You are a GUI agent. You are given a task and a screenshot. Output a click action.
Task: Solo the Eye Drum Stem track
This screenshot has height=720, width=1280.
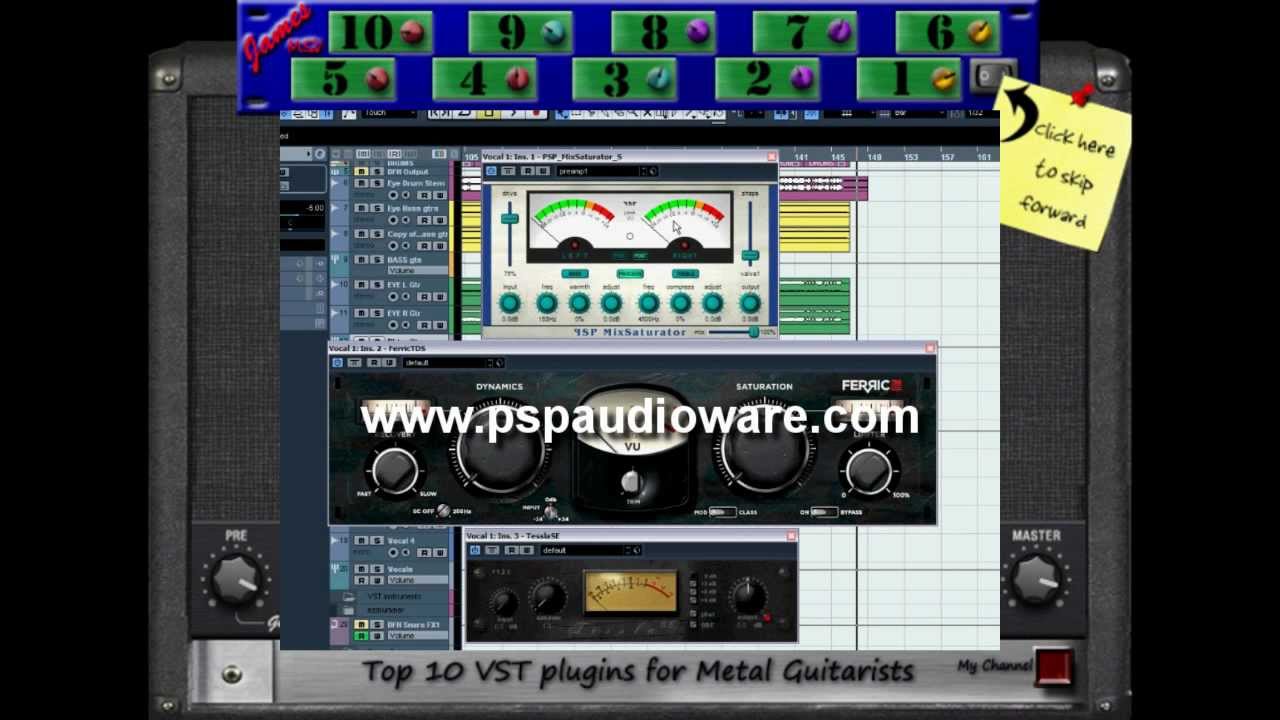pyautogui.click(x=376, y=183)
